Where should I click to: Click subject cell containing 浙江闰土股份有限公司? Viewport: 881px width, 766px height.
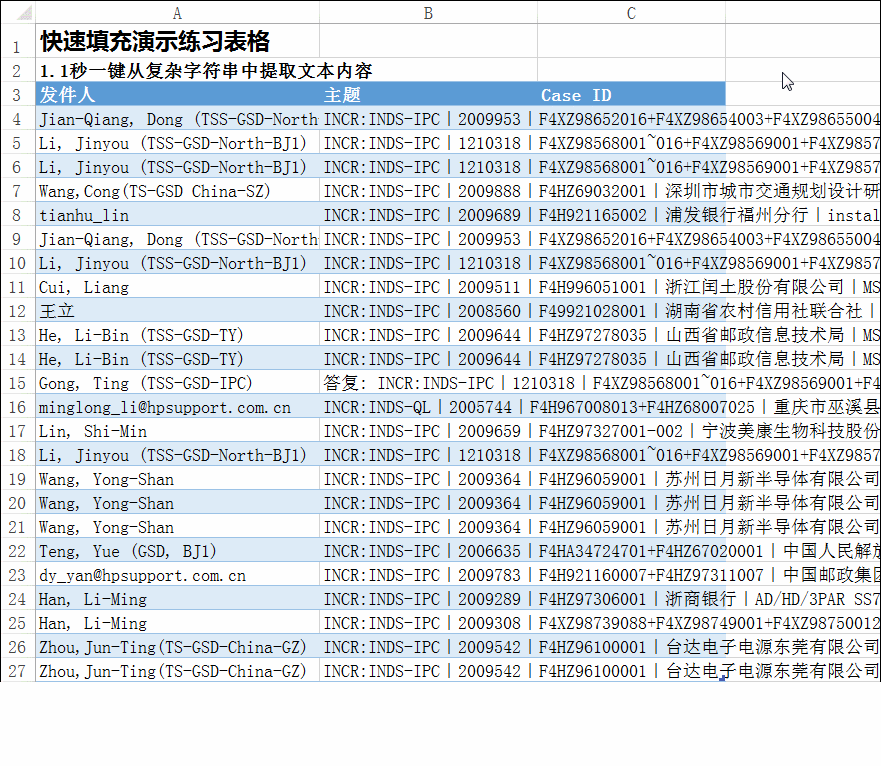(428, 287)
